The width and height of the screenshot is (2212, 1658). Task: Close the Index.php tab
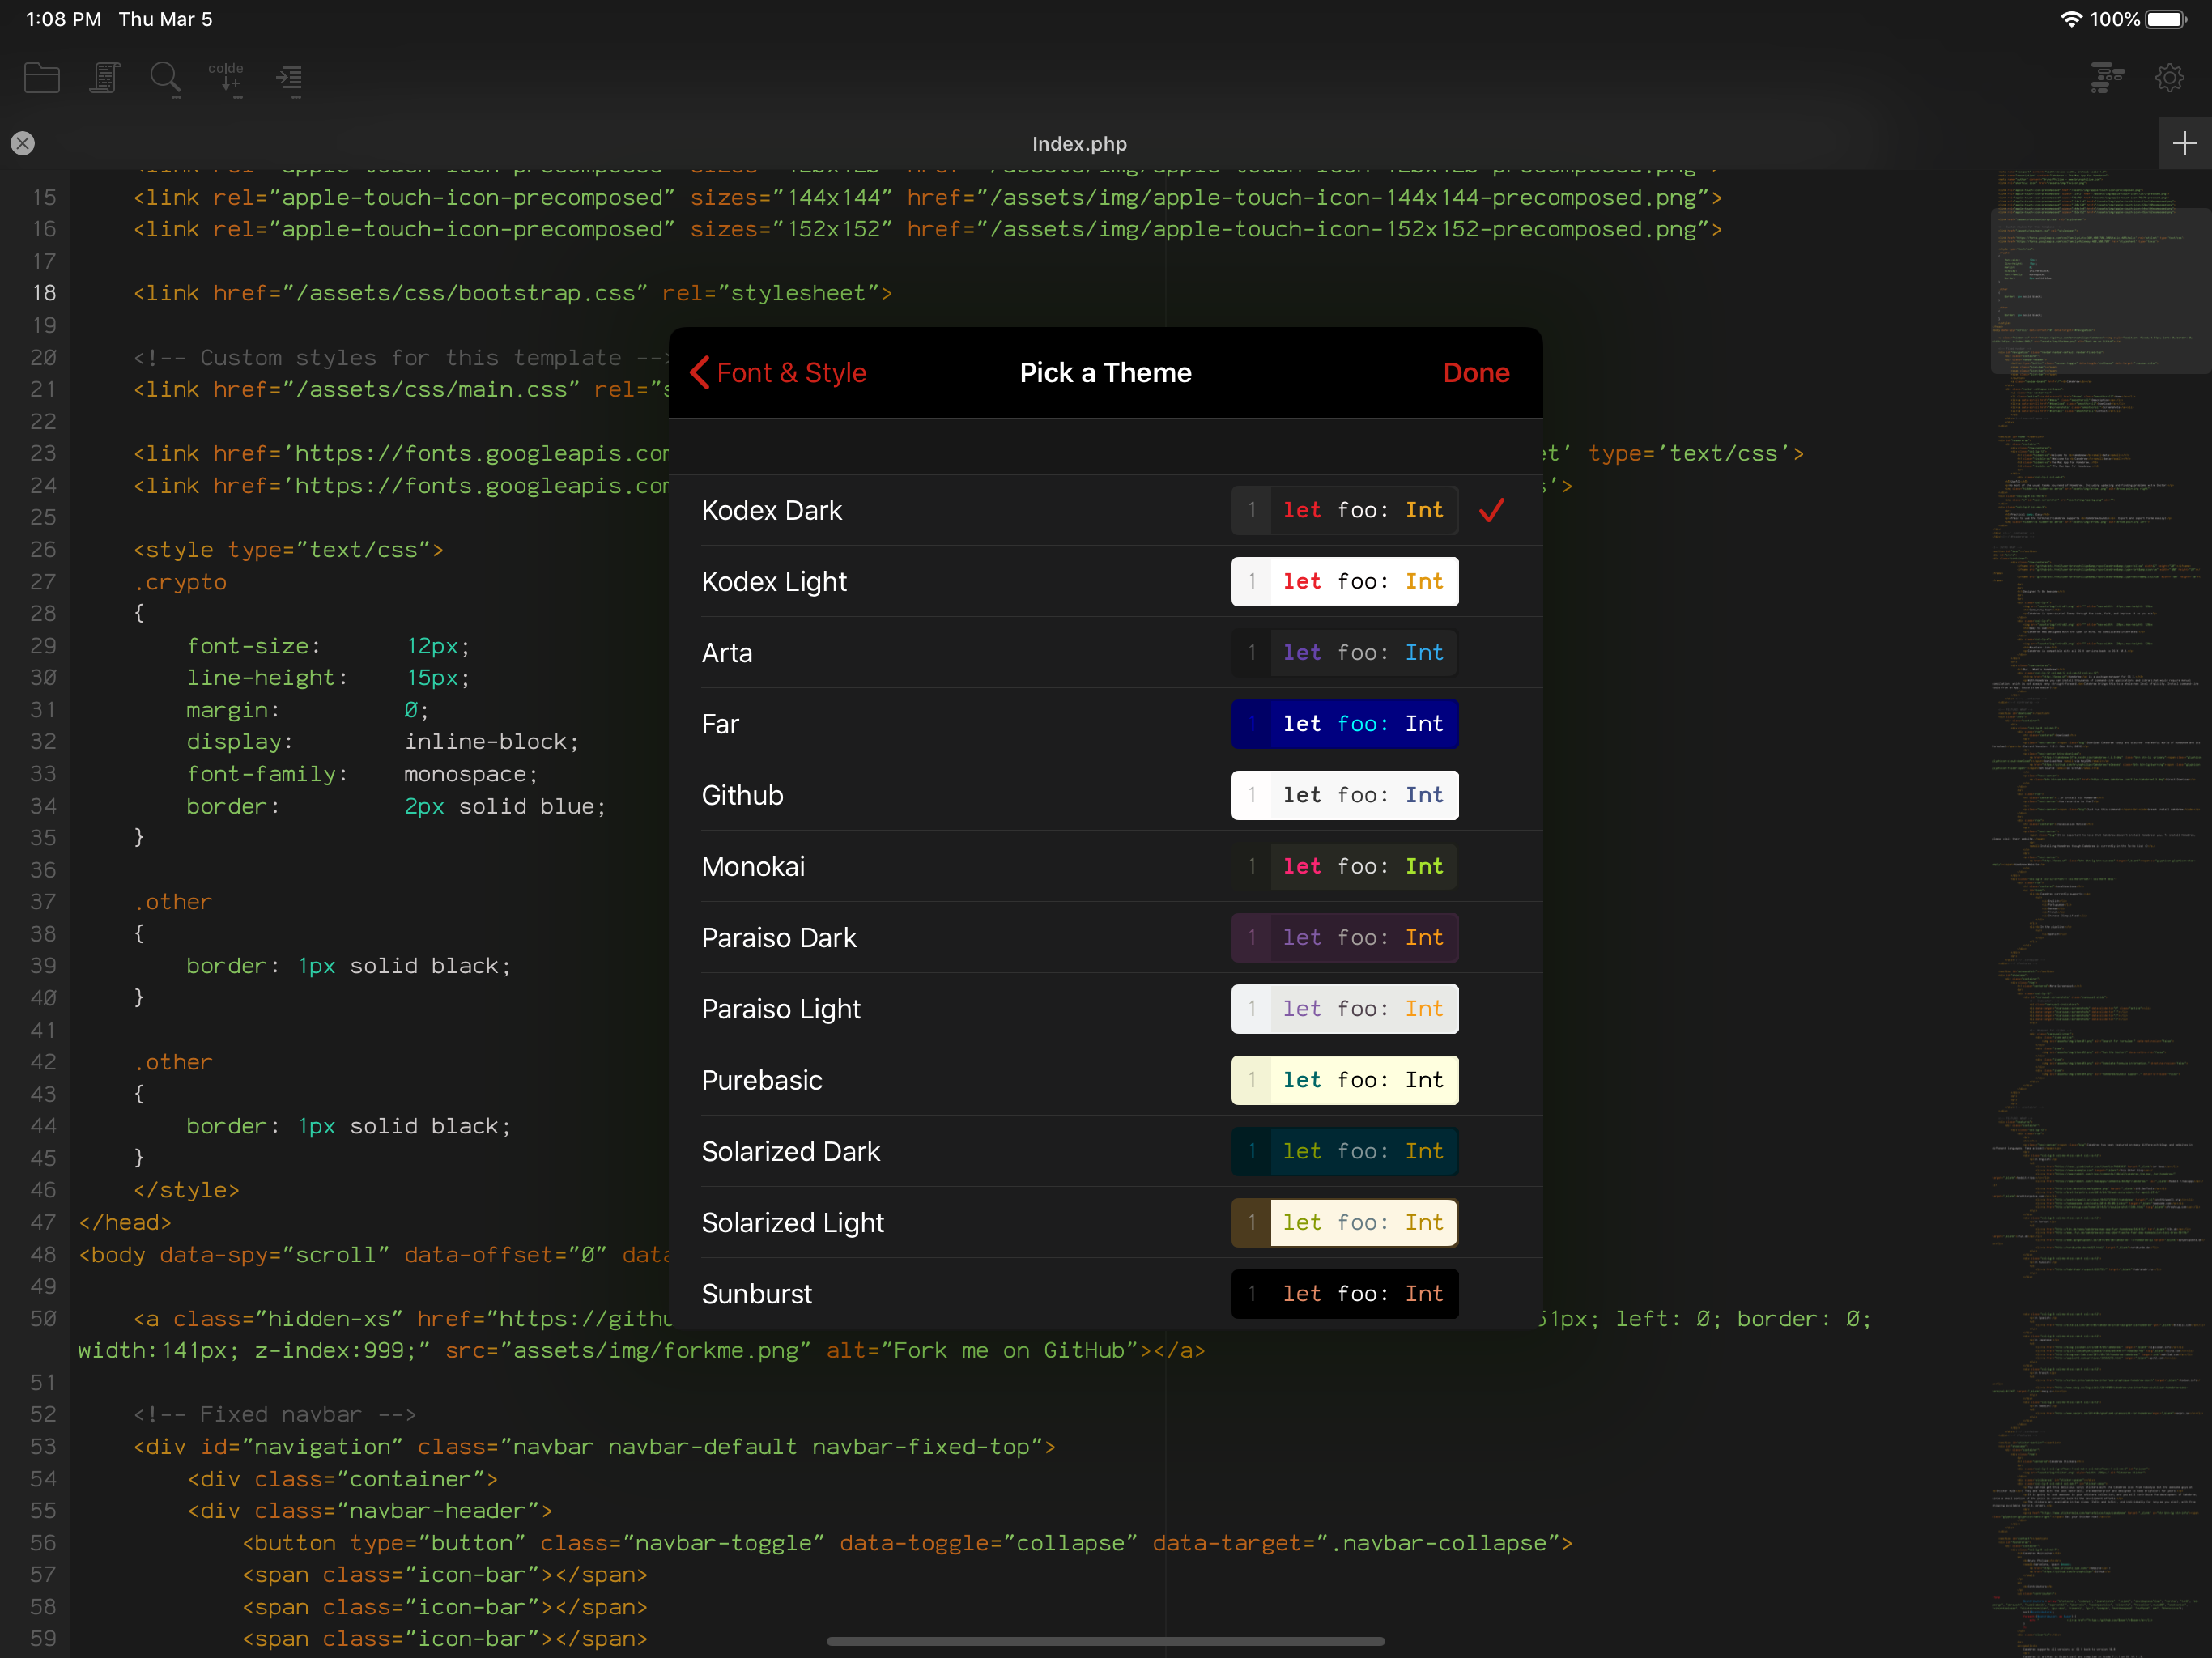23,144
